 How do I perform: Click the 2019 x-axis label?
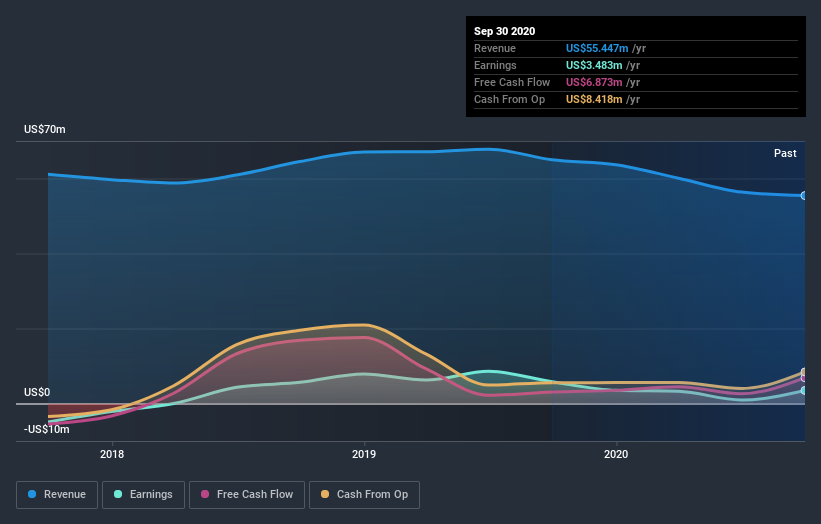pyautogui.click(x=364, y=454)
